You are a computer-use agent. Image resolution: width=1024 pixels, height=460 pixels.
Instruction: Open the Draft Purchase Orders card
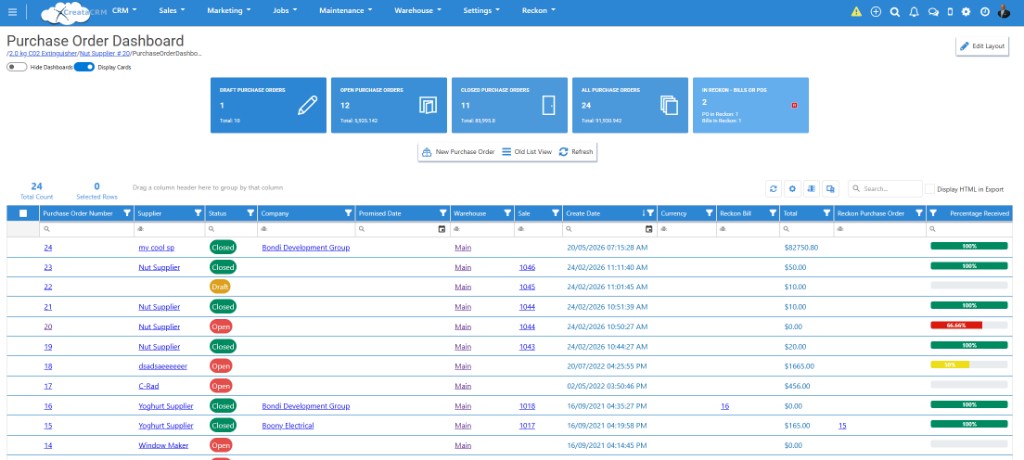click(268, 105)
